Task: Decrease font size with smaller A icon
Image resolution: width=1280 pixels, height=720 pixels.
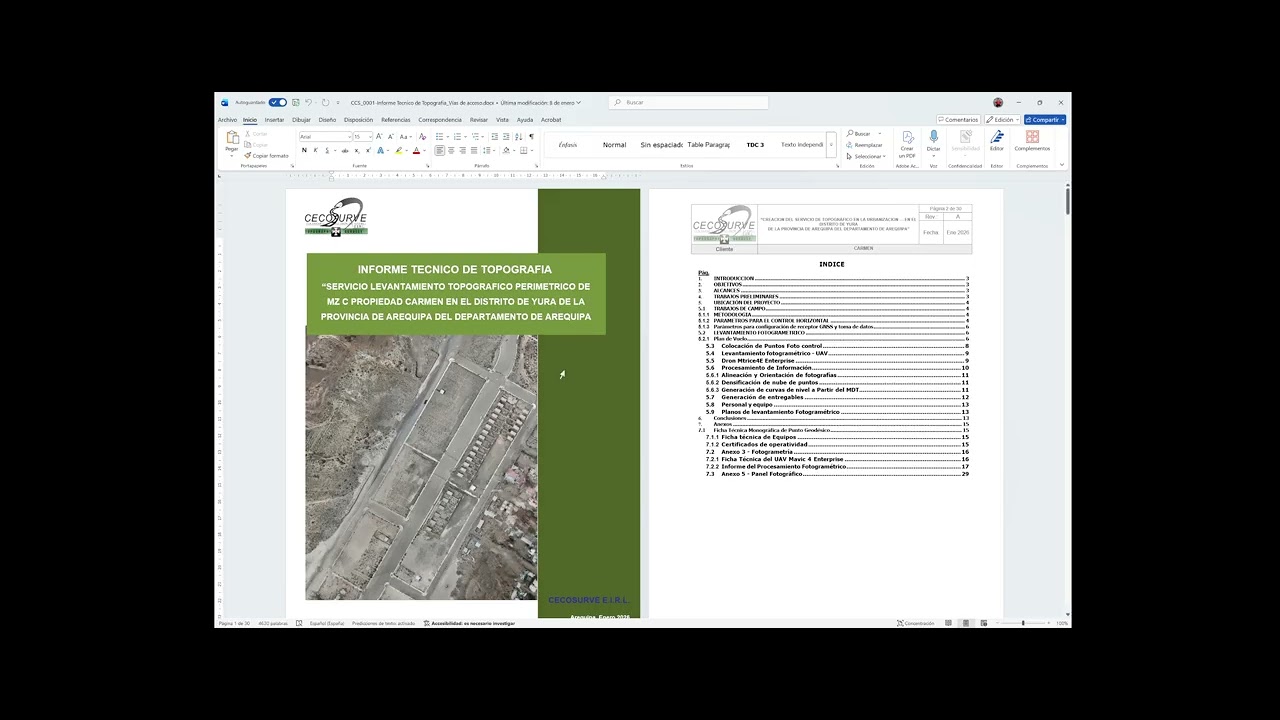Action: pos(391,136)
